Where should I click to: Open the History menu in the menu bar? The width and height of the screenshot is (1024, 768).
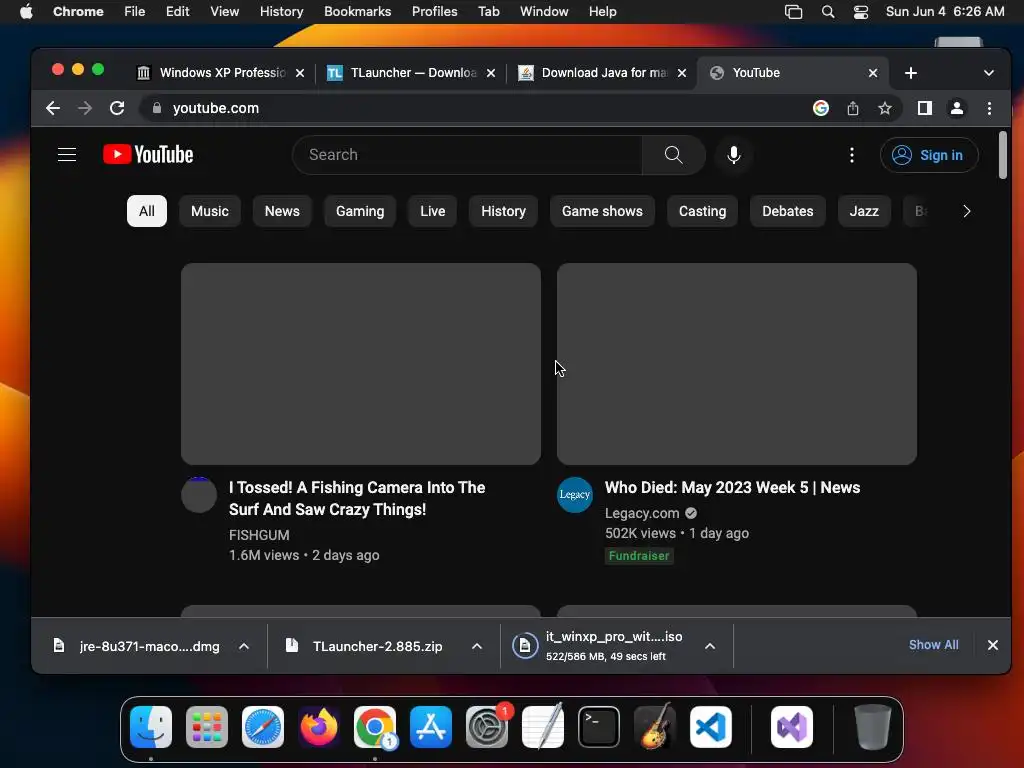click(x=281, y=12)
